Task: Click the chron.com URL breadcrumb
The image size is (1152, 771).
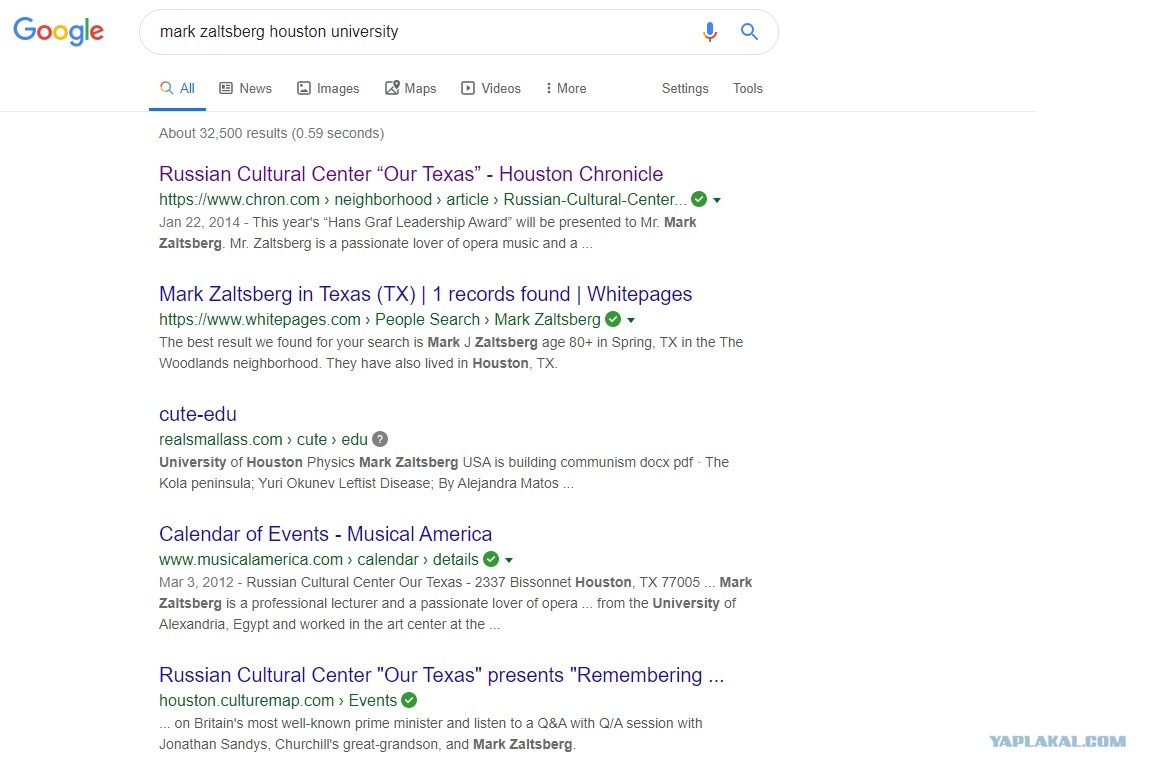Action: coord(422,199)
